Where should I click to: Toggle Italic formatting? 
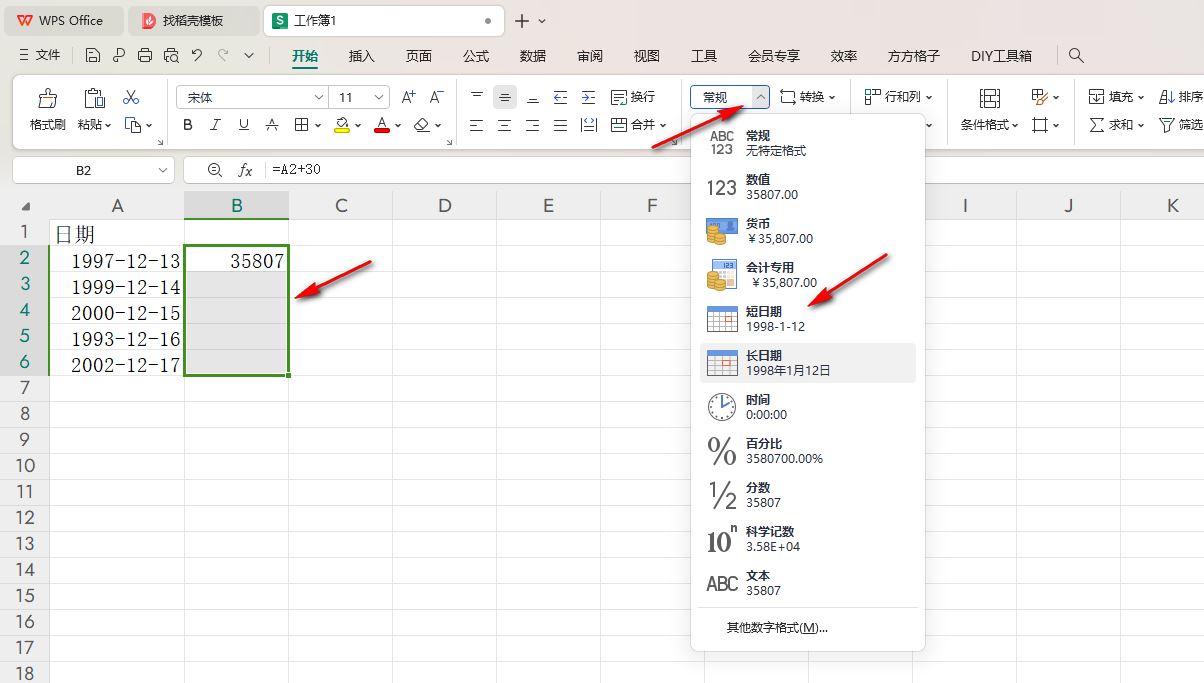(216, 125)
